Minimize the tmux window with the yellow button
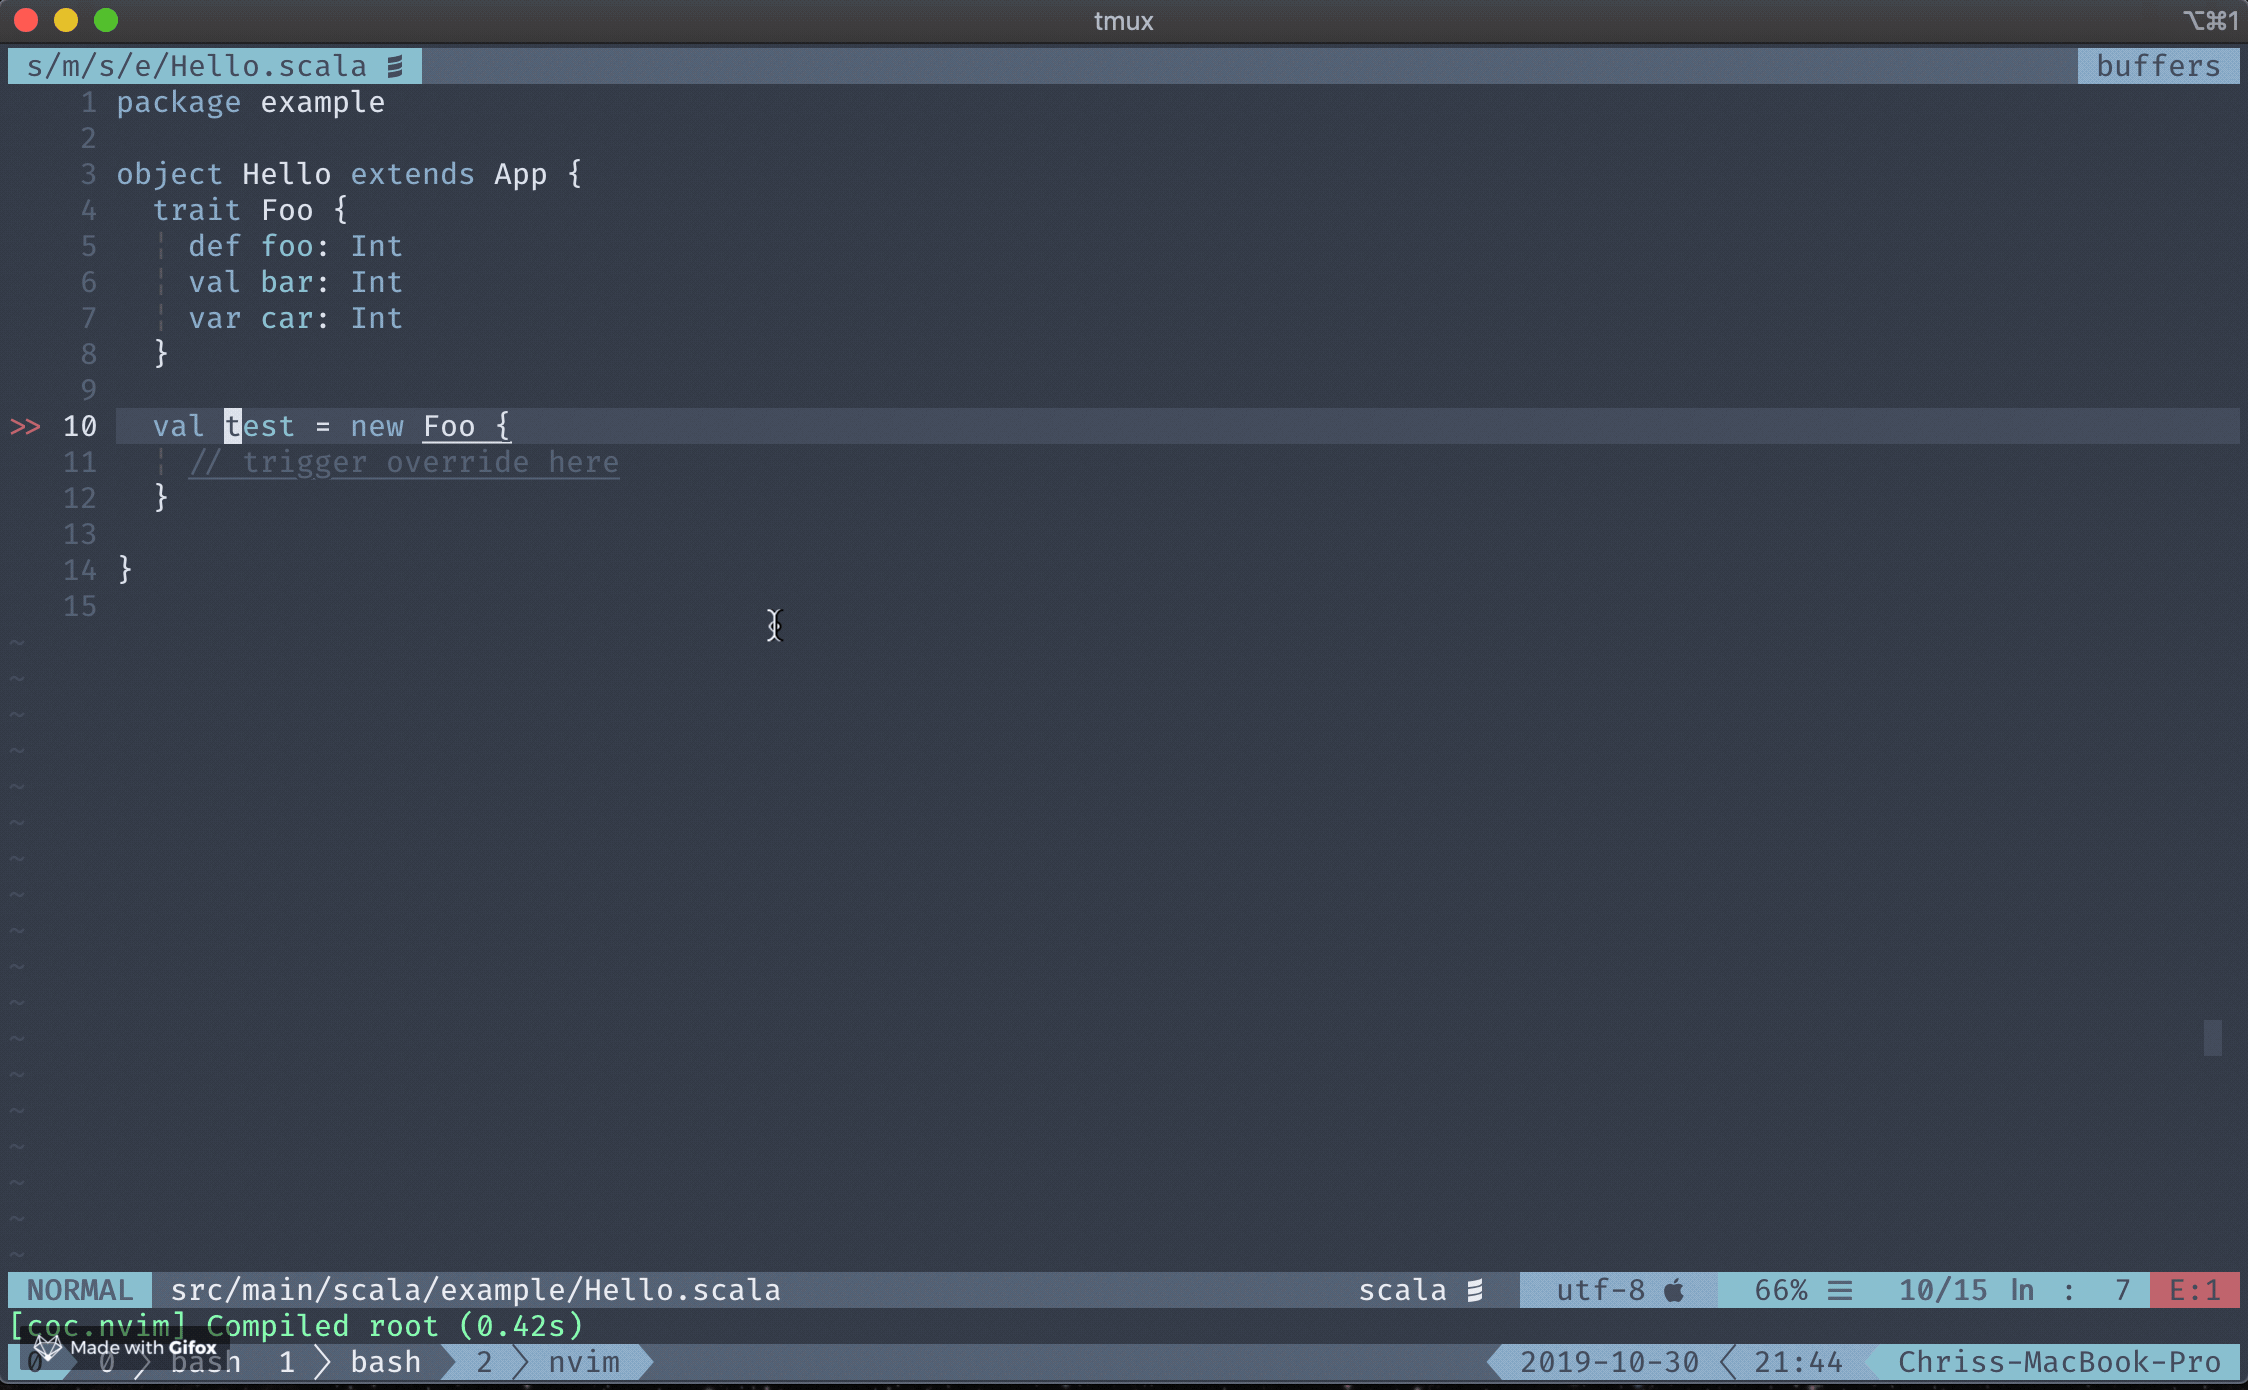The width and height of the screenshot is (2248, 1390). coord(66,20)
